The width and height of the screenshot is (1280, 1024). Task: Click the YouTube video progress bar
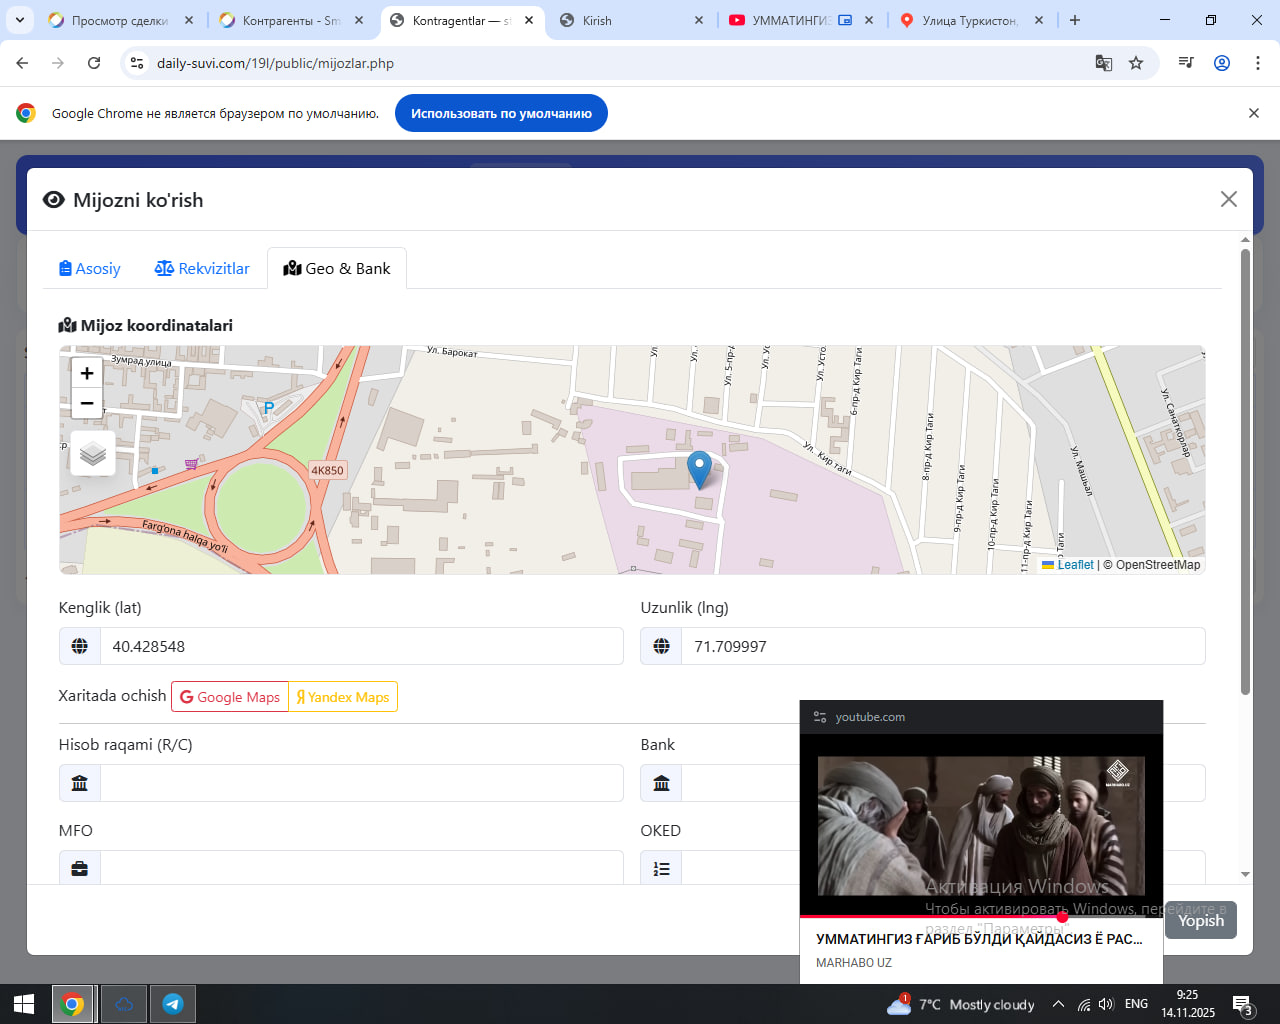click(930, 916)
